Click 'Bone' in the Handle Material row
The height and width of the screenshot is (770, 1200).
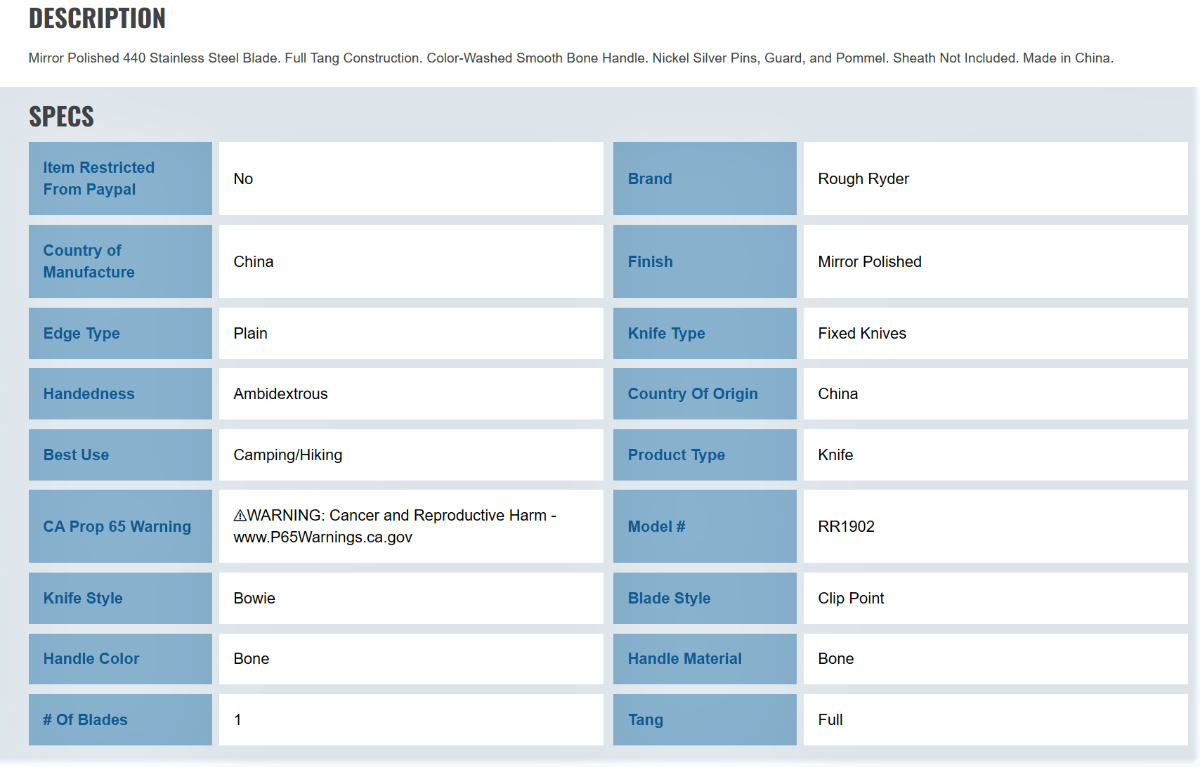tap(836, 659)
